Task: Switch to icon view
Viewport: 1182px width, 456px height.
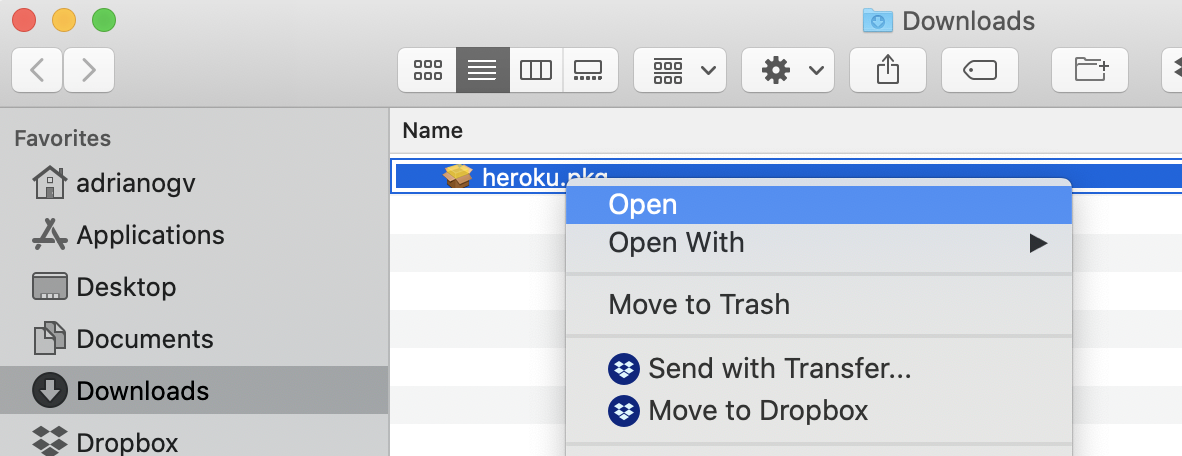Action: point(427,70)
